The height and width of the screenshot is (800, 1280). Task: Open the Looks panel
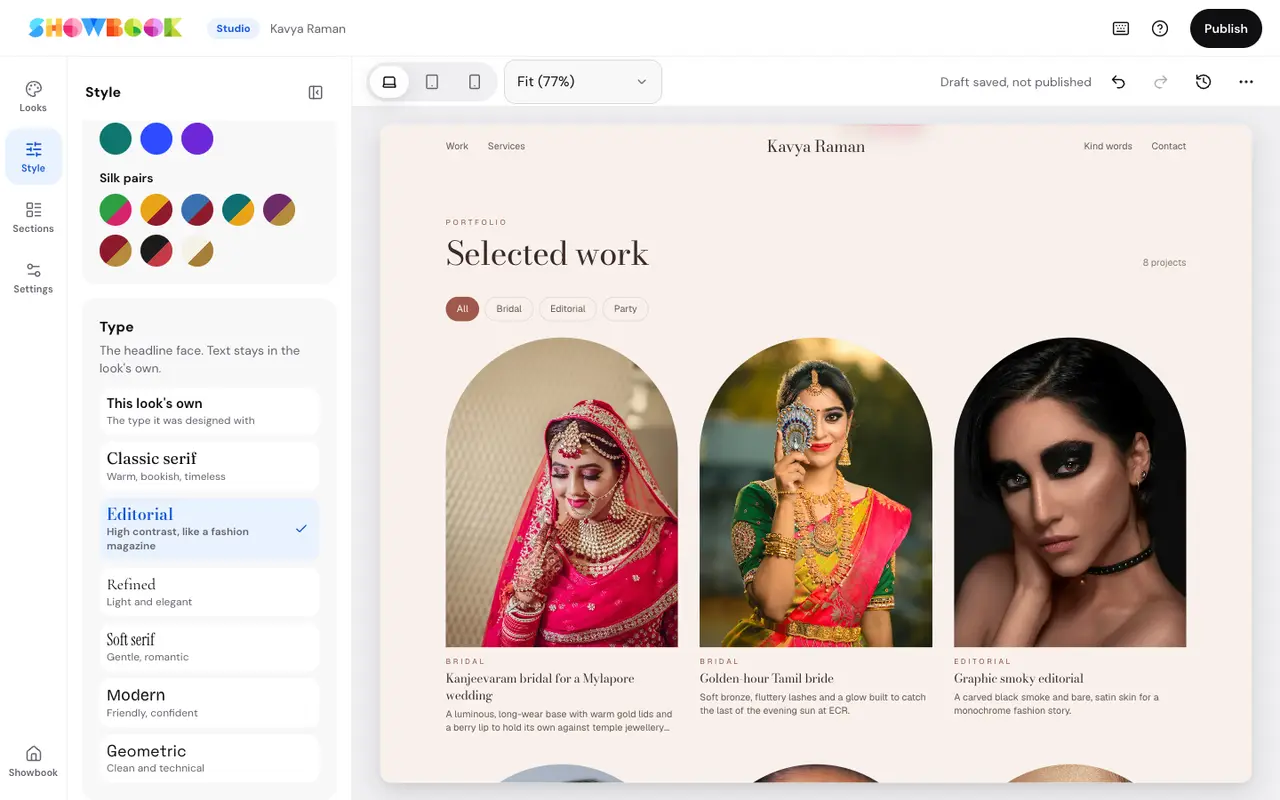coord(33,97)
